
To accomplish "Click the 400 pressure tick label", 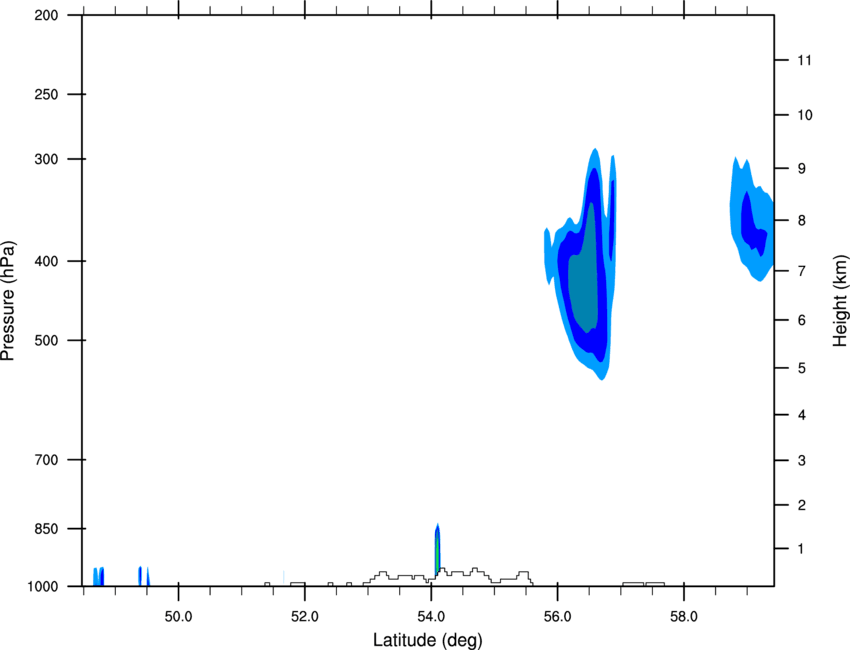I will pyautogui.click(x=46, y=261).
